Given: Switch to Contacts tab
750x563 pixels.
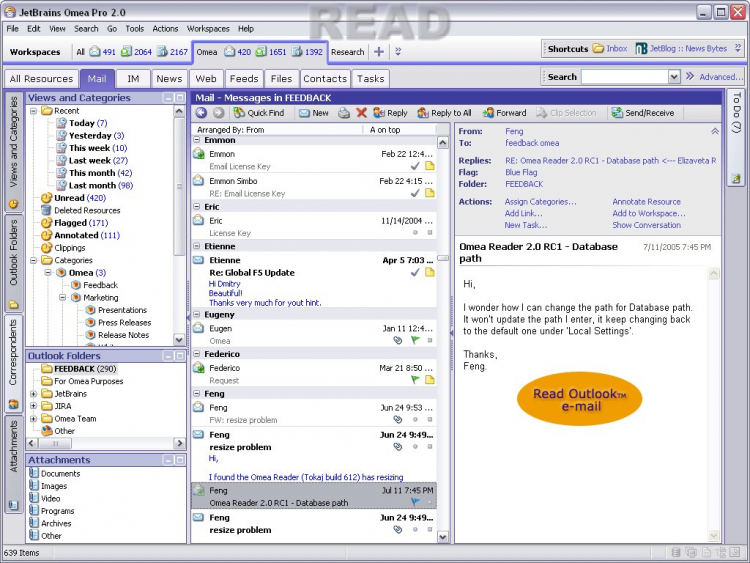Looking at the screenshot, I should (x=325, y=79).
